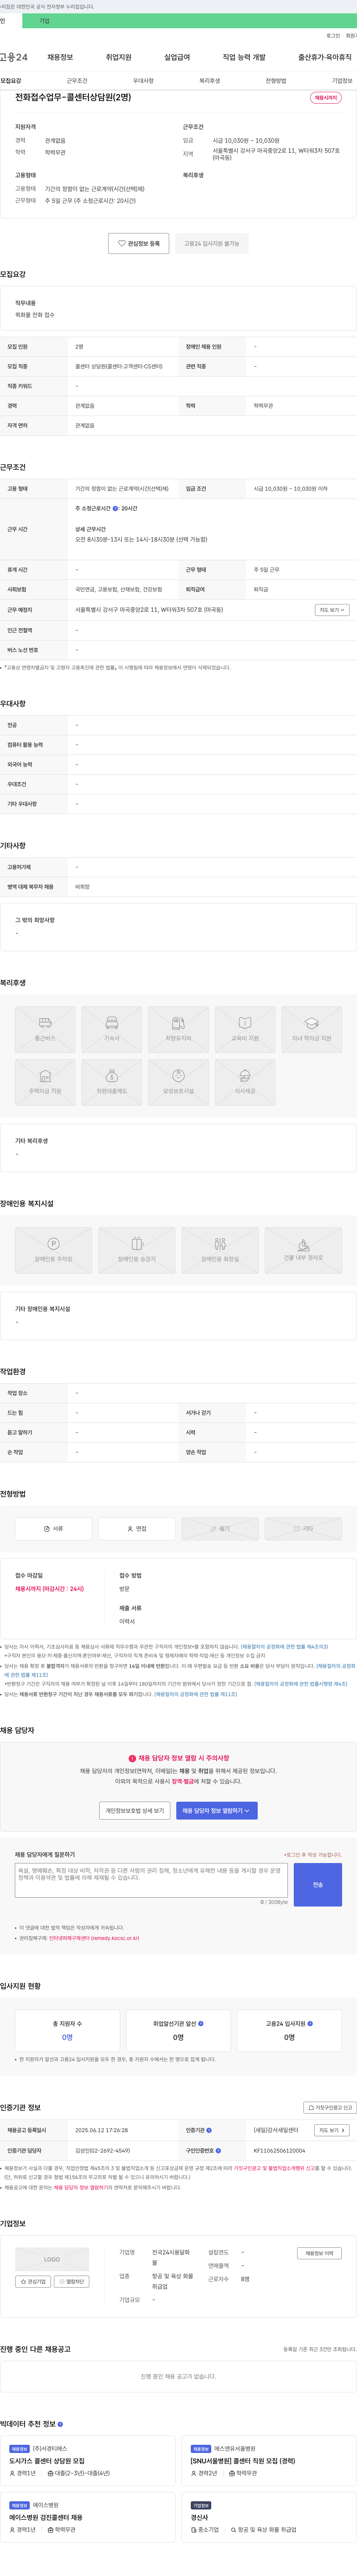Open the 출산휴가·육아휴직 menu
Screen dimensions: 357x2576
tap(325, 57)
